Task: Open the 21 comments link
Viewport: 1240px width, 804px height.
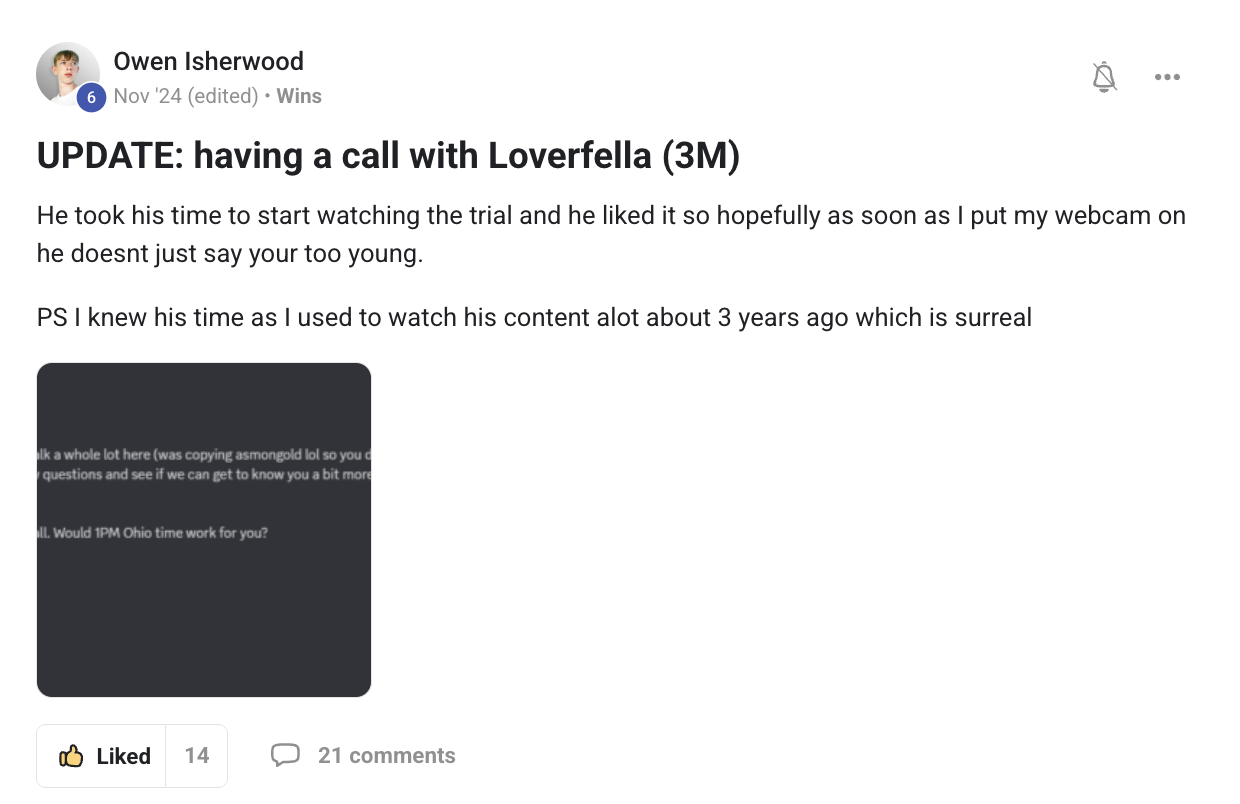Action: (x=386, y=756)
